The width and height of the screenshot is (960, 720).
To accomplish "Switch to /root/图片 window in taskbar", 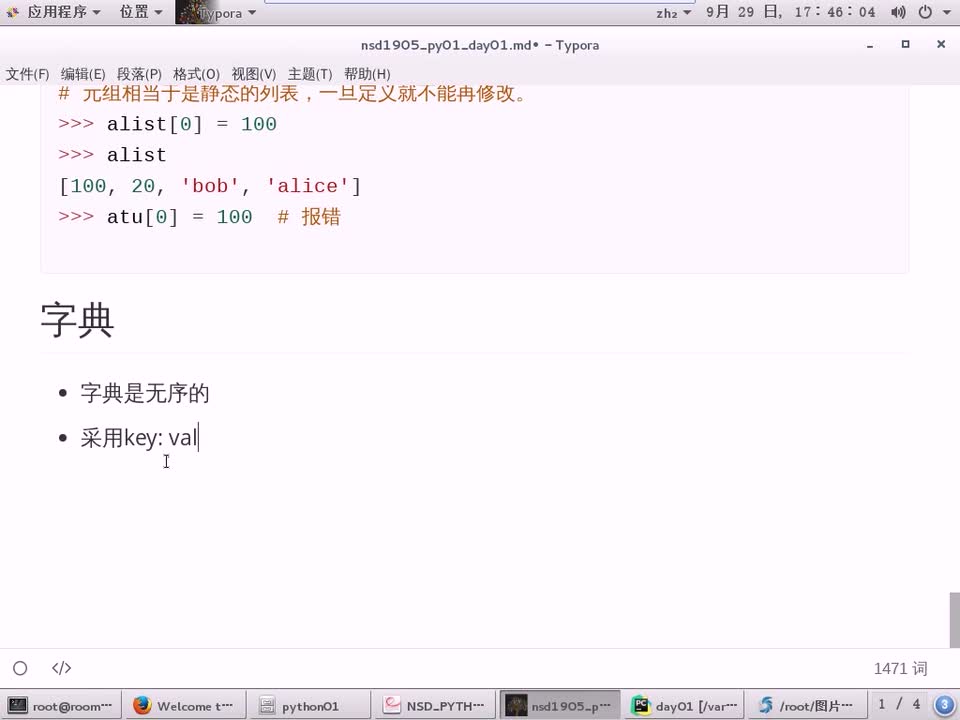I will [x=808, y=706].
